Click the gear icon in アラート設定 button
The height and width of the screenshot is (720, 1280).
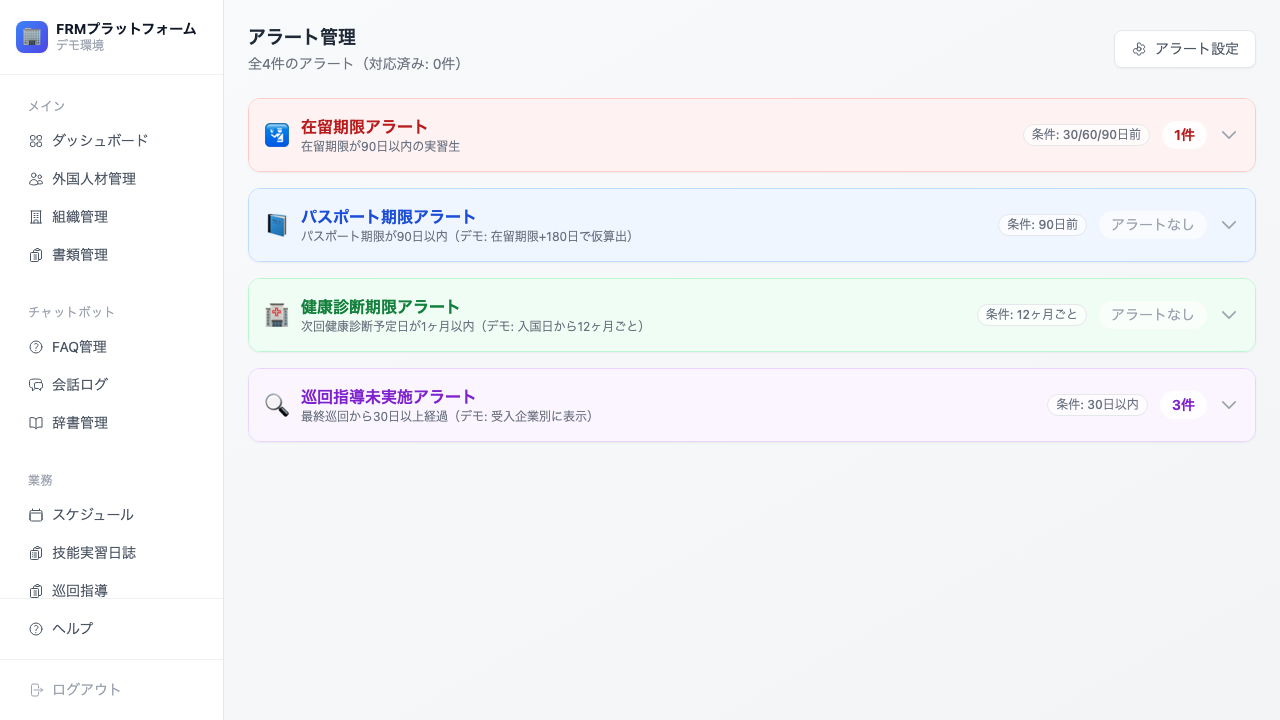[x=1139, y=49]
